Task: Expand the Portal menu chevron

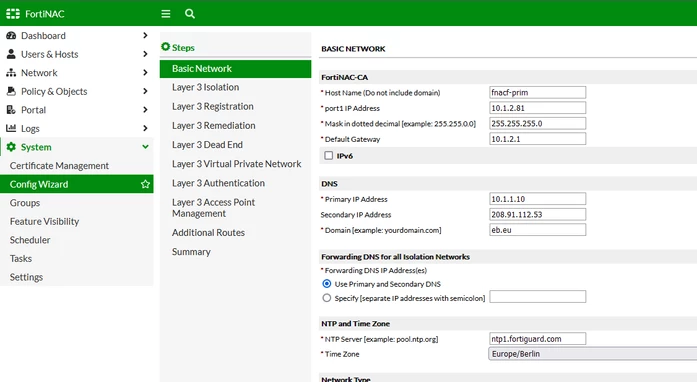Action: pyautogui.click(x=145, y=109)
